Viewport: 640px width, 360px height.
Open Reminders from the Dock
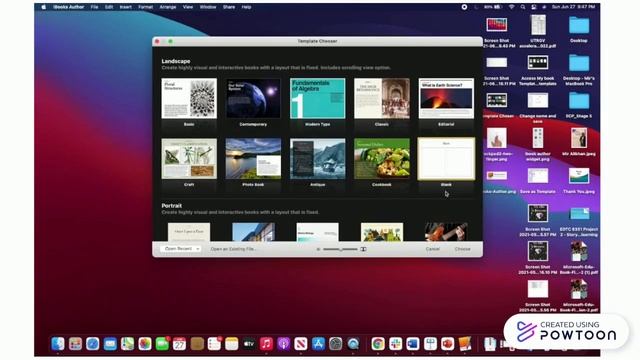tap(214, 344)
